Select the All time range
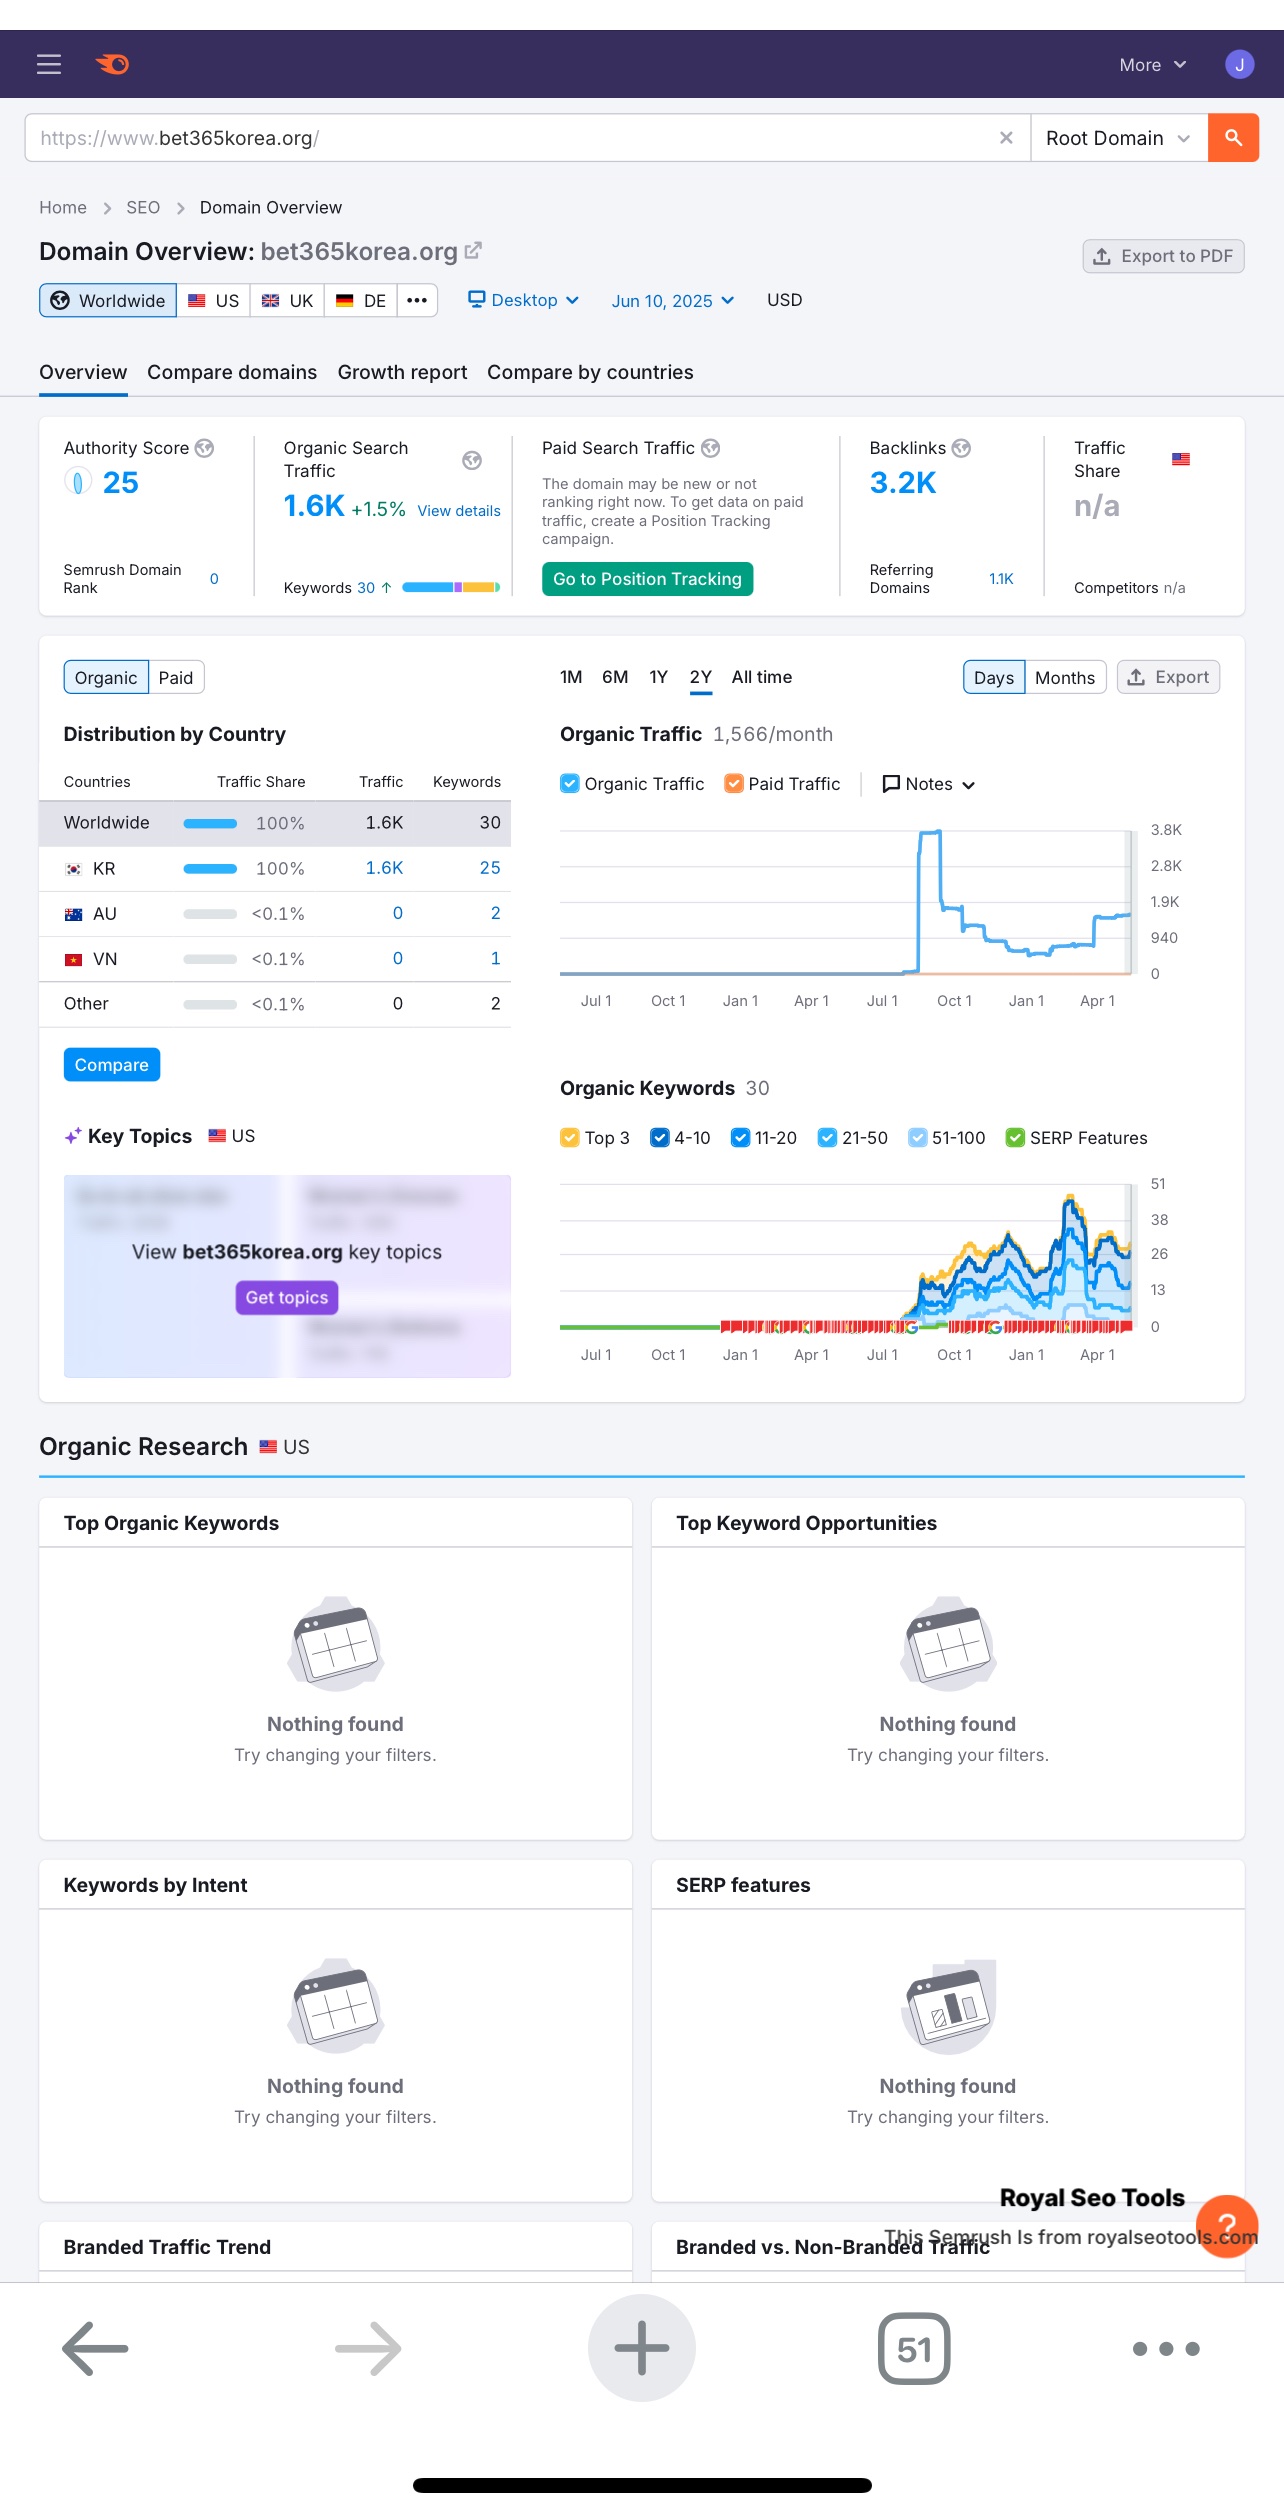This screenshot has height=2517, width=1284. [x=762, y=677]
